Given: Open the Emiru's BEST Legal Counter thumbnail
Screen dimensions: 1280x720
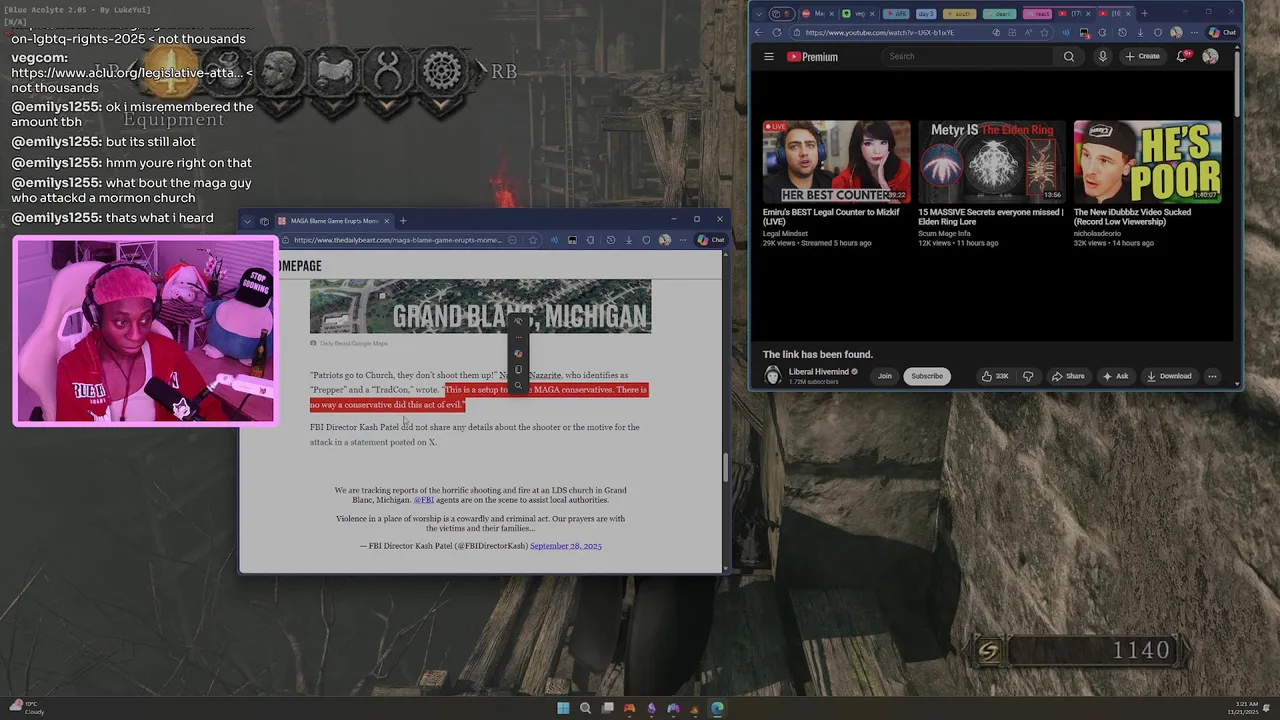Looking at the screenshot, I should (x=837, y=162).
